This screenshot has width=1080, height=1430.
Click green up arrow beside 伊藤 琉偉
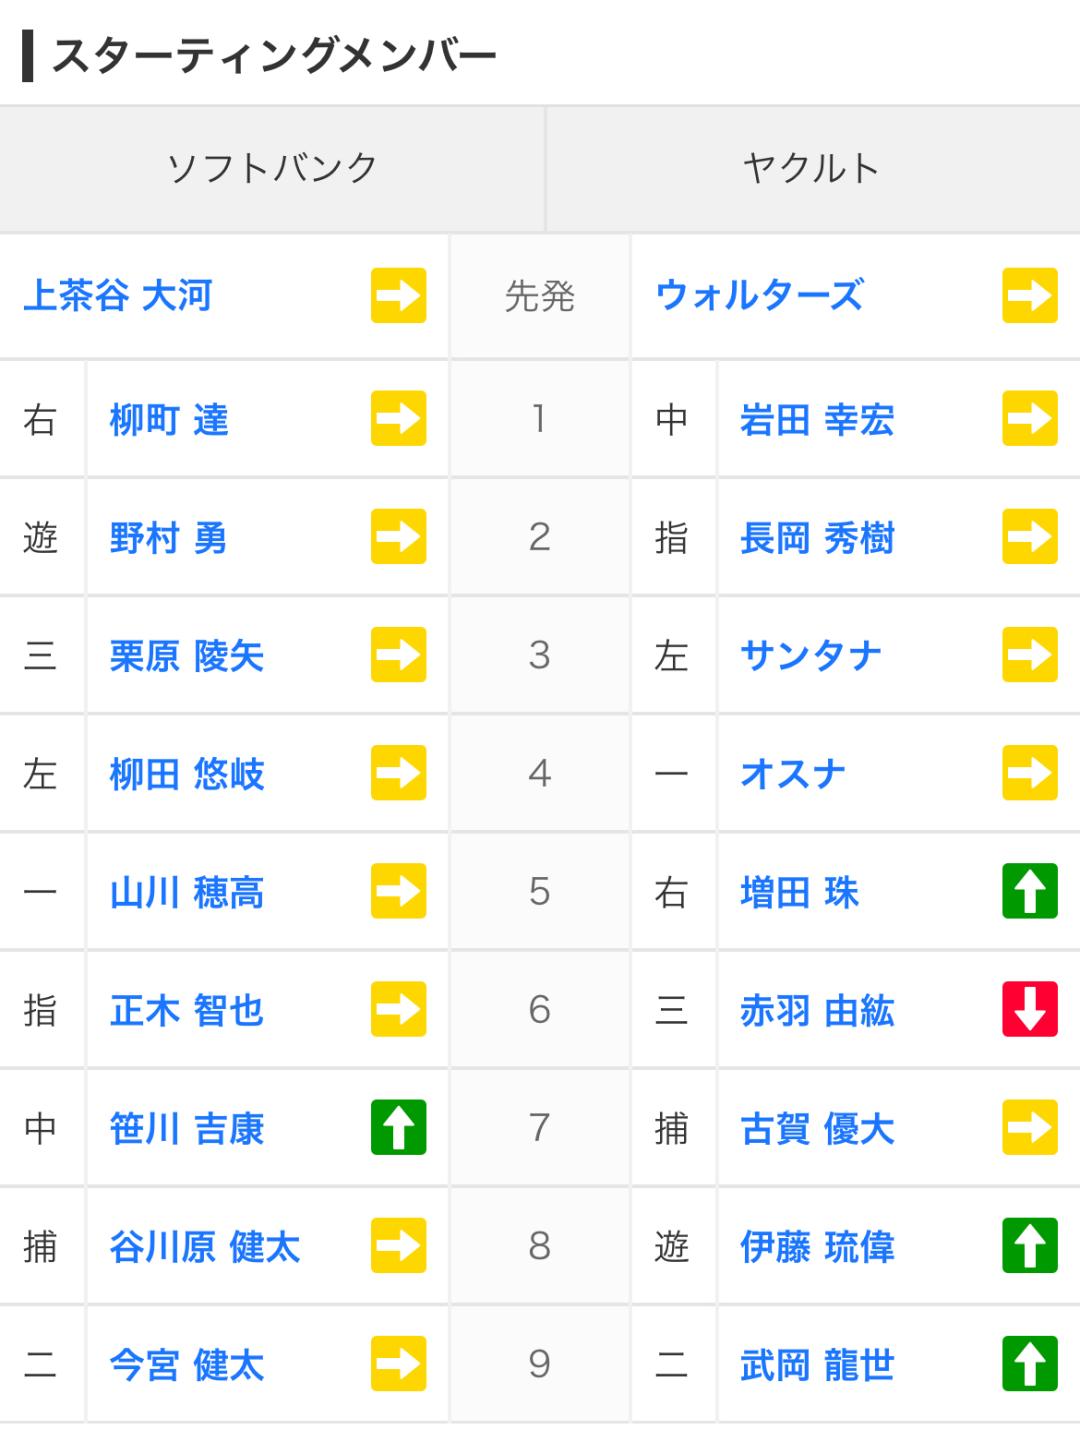coord(1029,1246)
